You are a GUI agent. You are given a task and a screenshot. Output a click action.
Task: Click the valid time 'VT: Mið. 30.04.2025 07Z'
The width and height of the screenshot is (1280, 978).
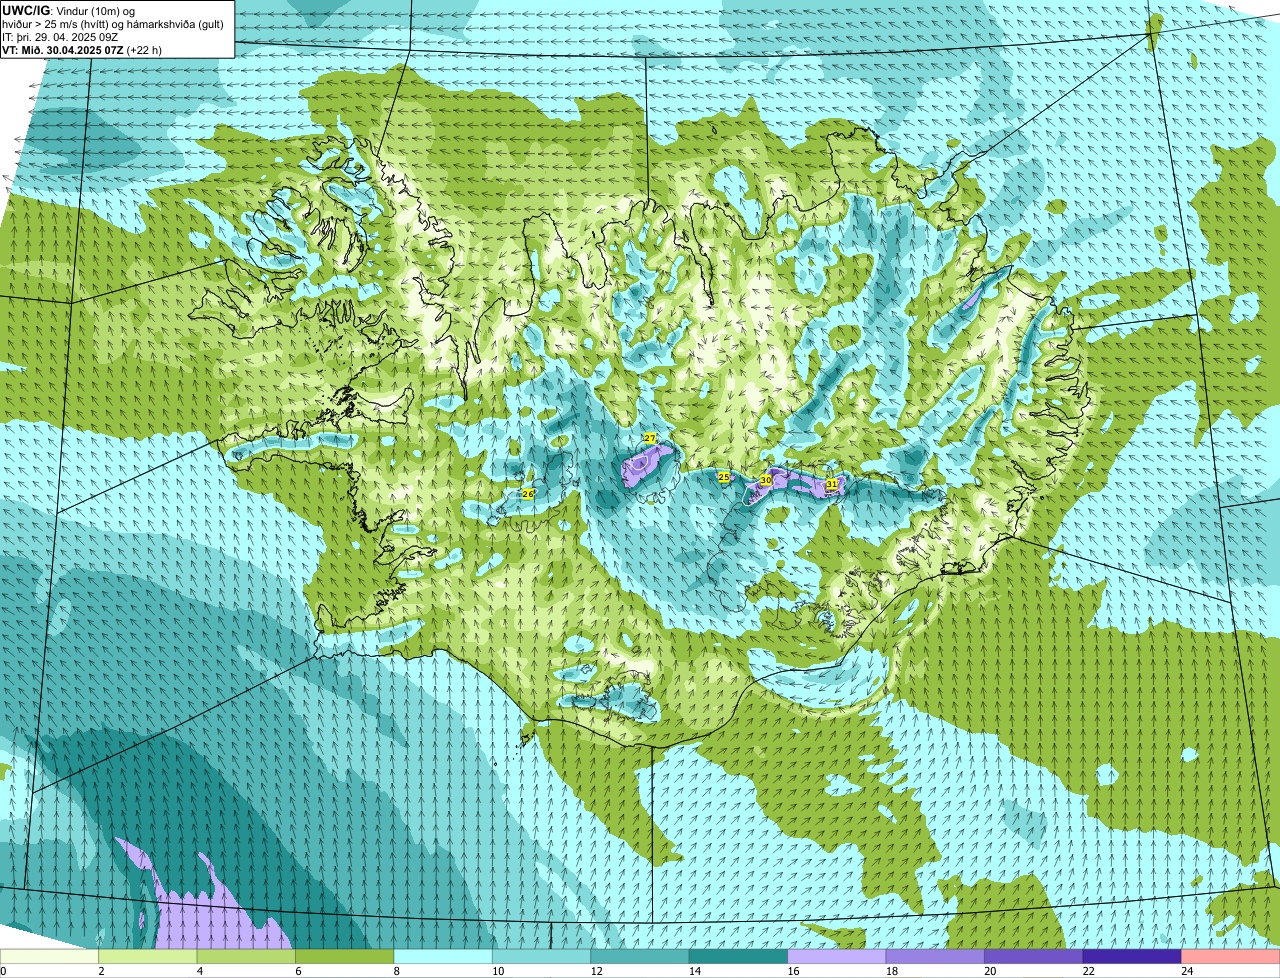coord(63,50)
